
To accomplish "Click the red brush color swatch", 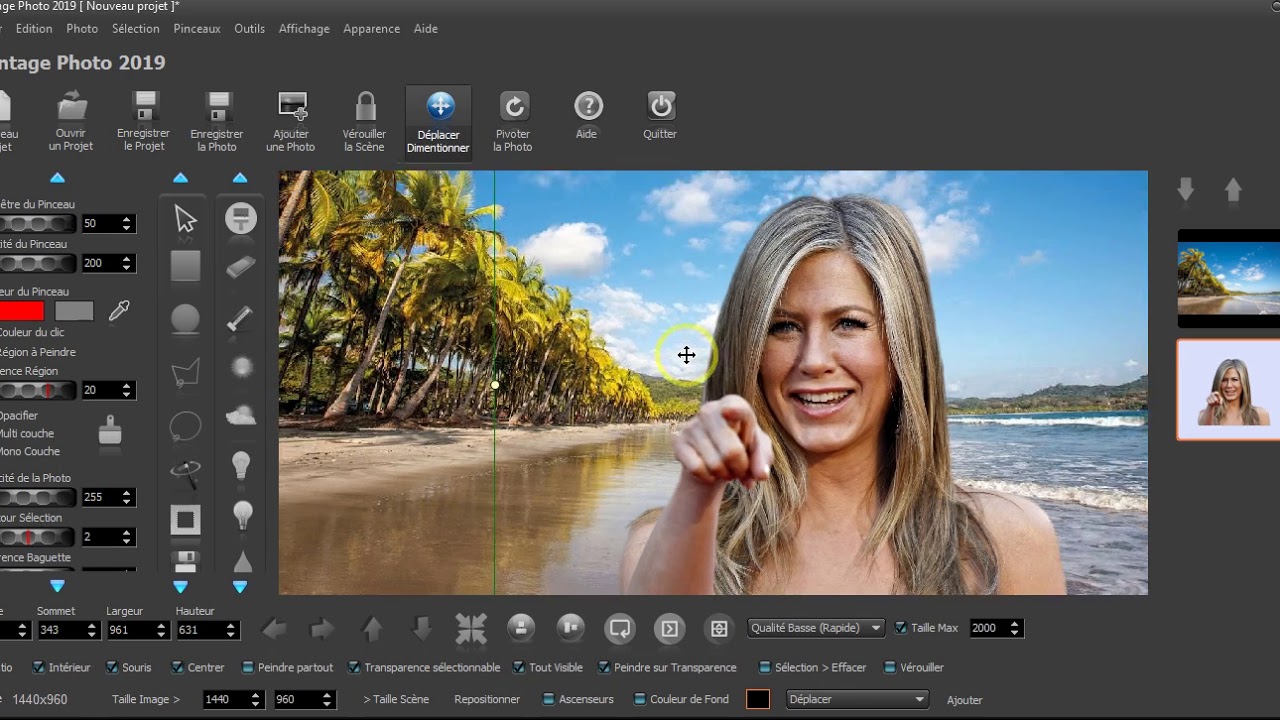I will pos(21,312).
